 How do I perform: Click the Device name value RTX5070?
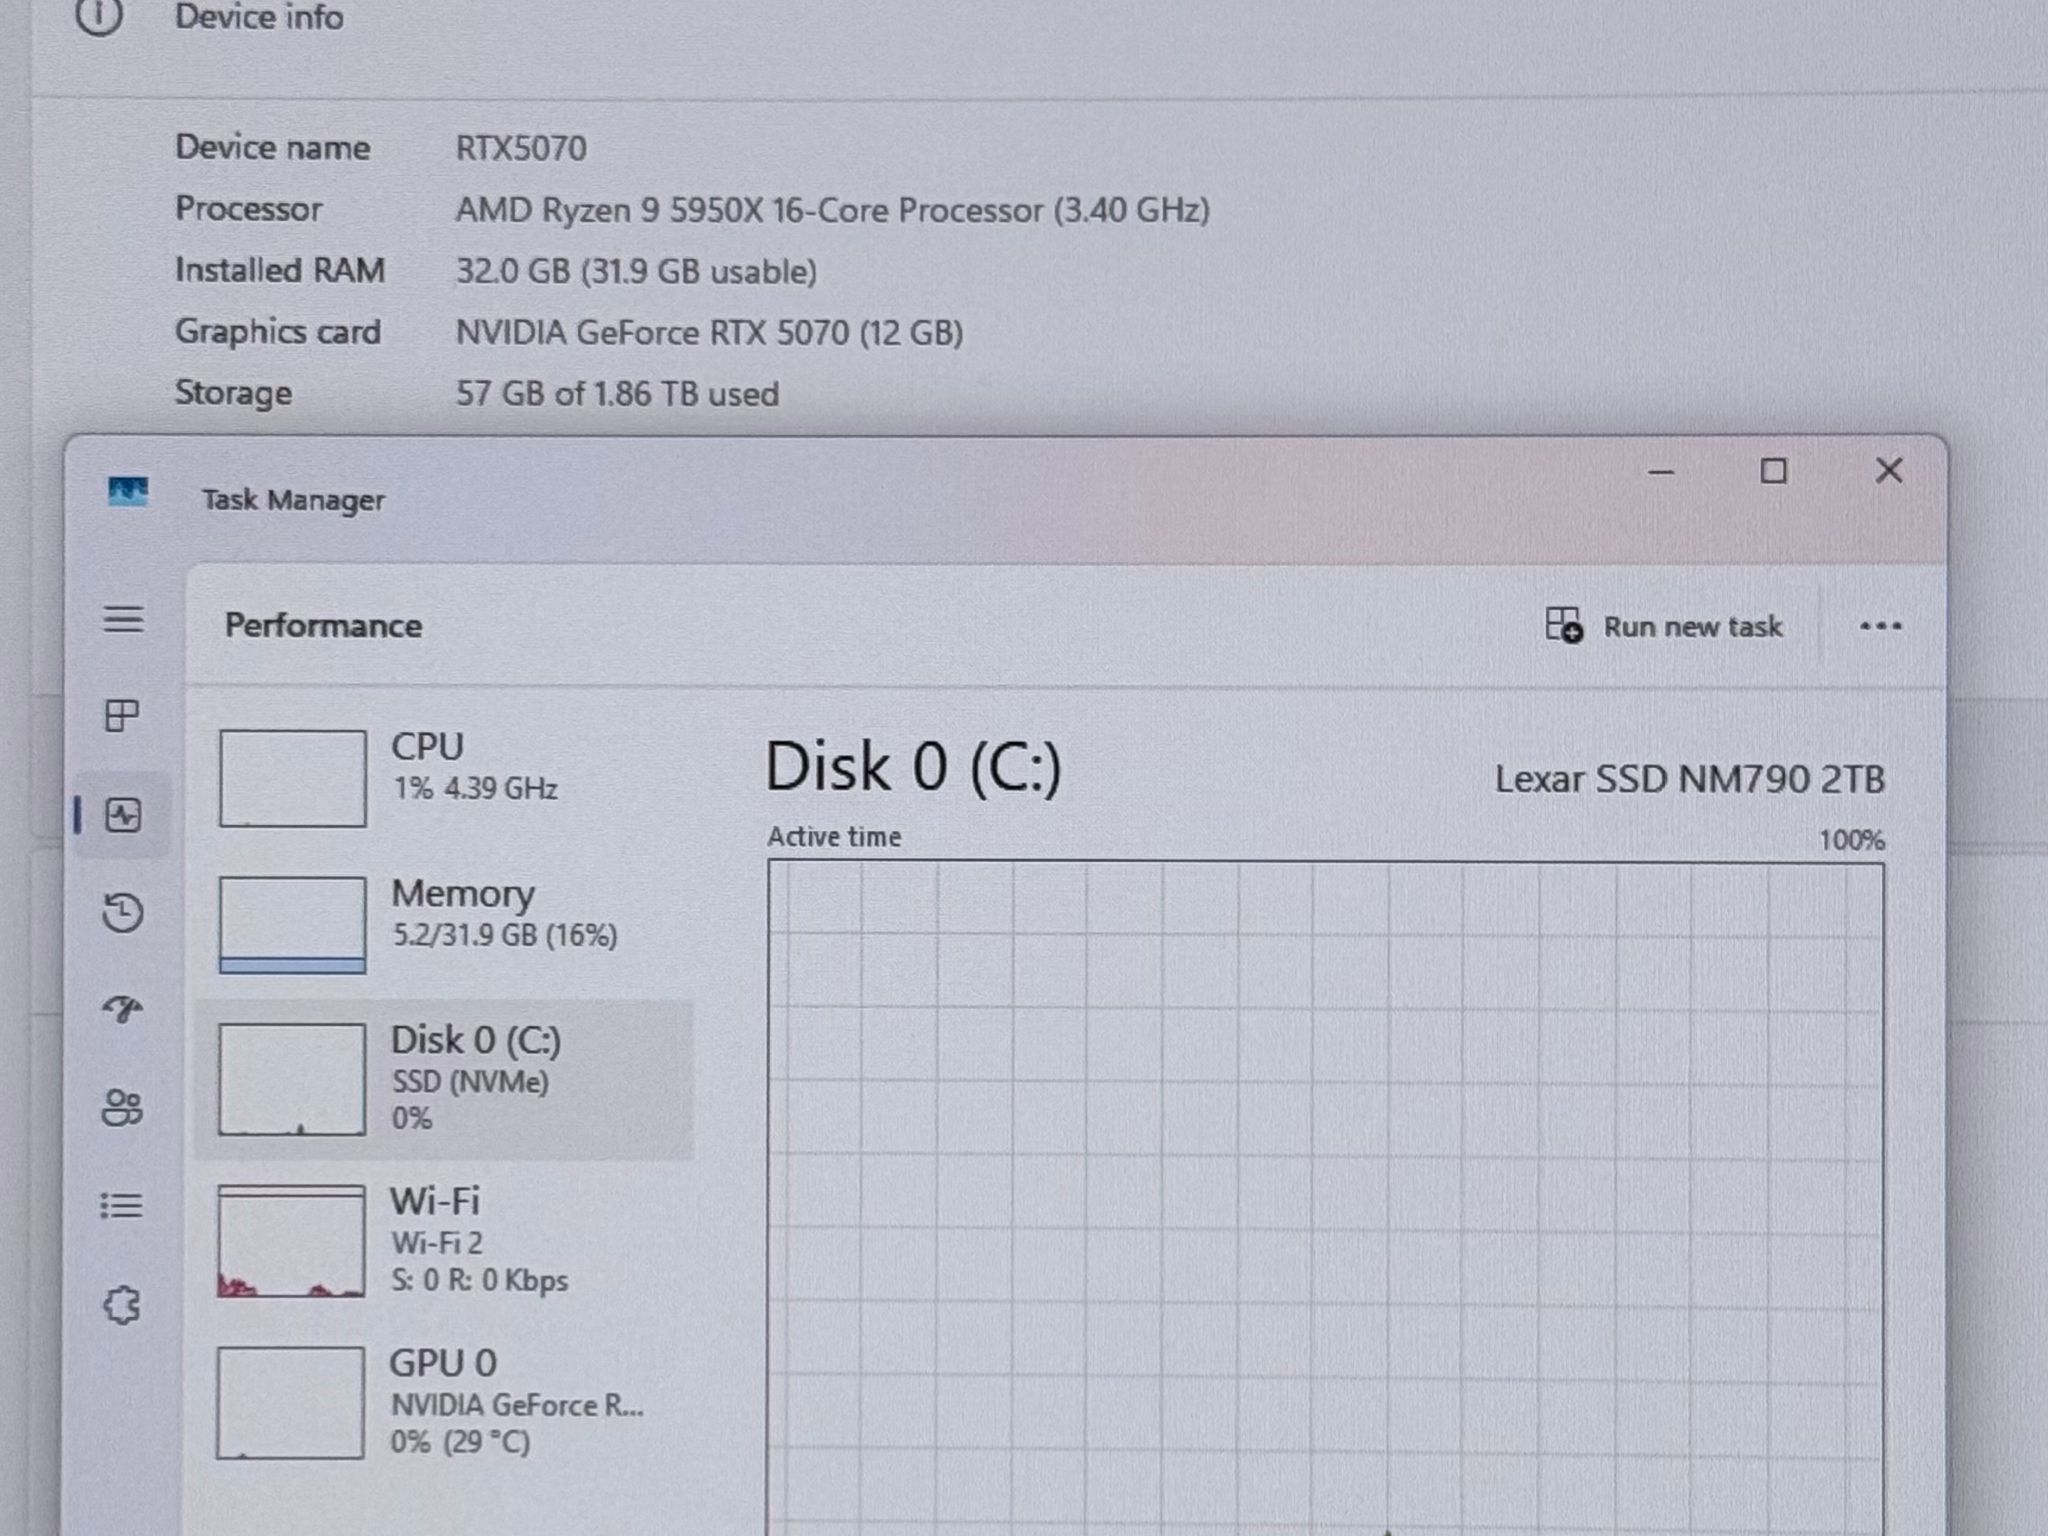click(521, 149)
